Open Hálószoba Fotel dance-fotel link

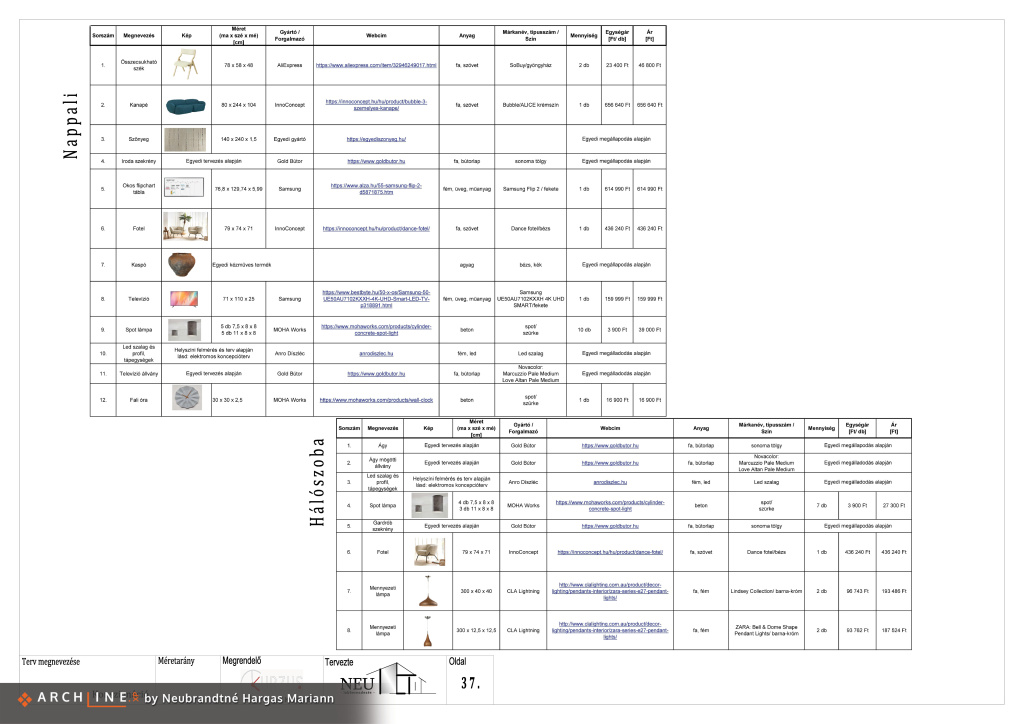610,552
